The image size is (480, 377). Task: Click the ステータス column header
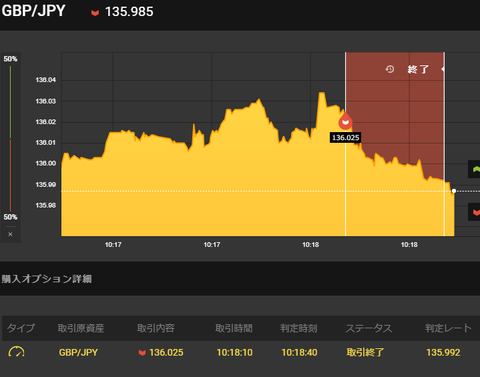369,328
